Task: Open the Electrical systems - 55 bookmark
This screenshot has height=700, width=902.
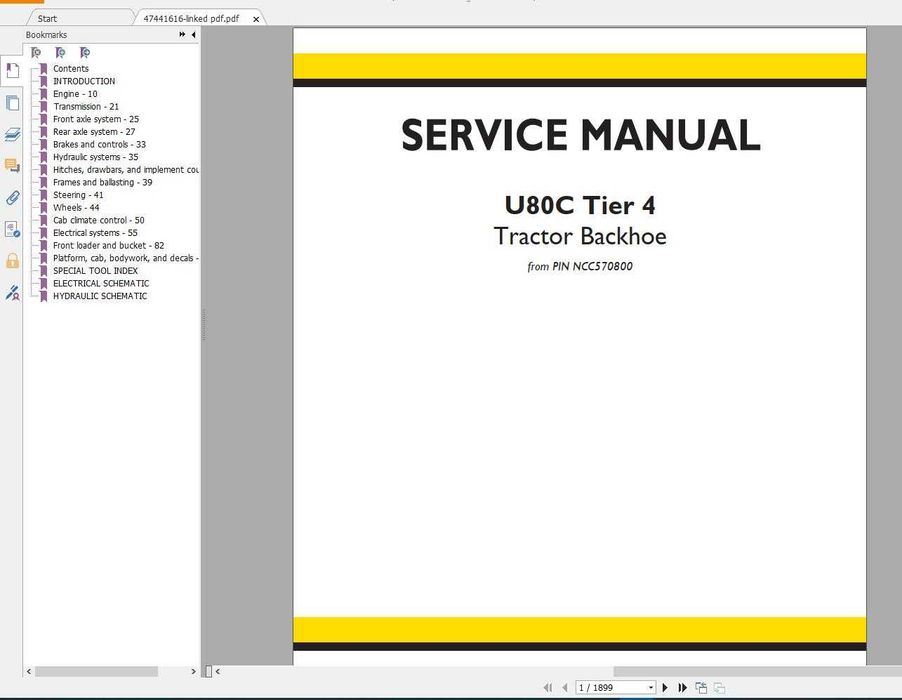Action: (x=95, y=233)
